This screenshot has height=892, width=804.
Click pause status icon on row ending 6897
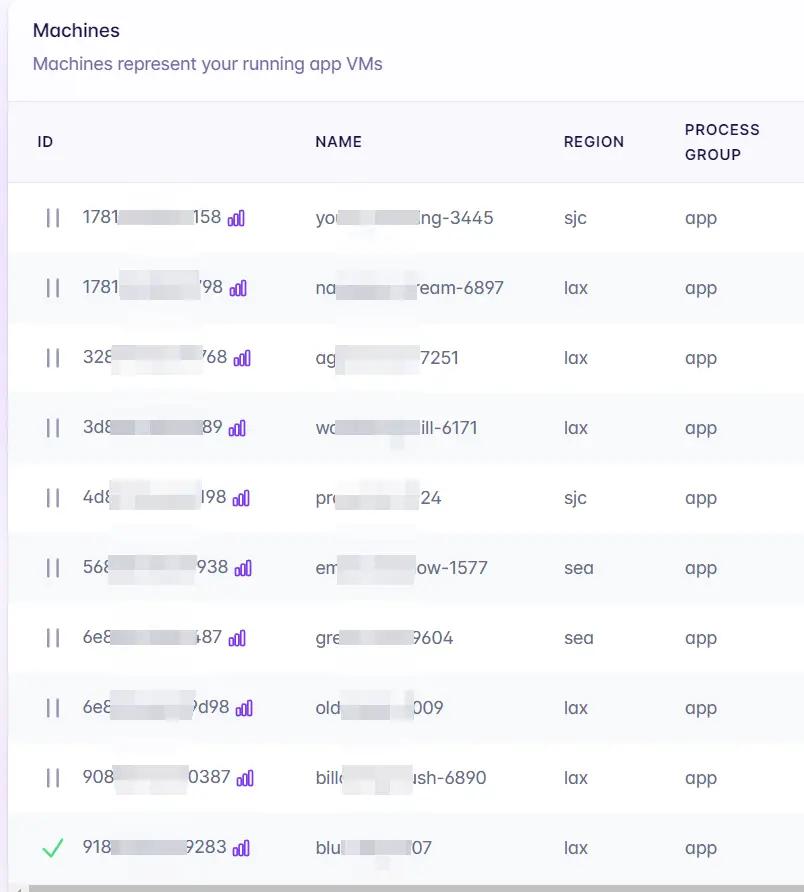pos(53,288)
